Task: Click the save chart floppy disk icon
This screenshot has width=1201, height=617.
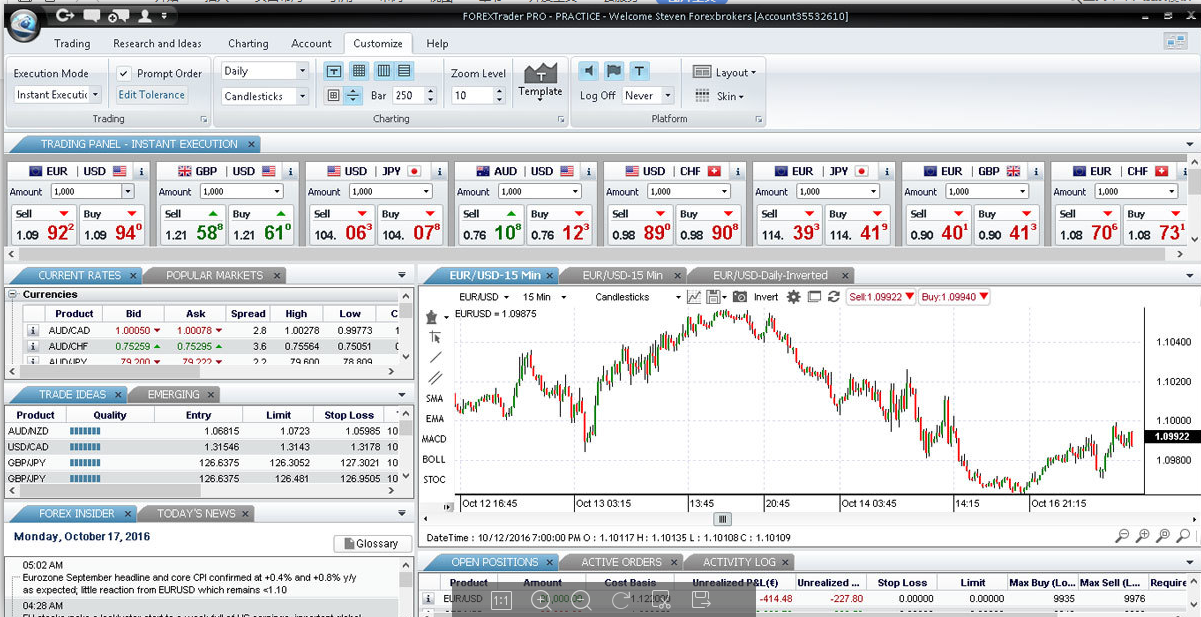Action: point(714,297)
